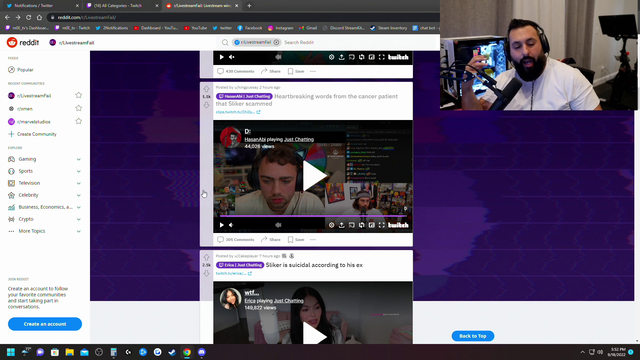Show hidden system tray icons chevron
640x360 pixels.
tap(582, 352)
